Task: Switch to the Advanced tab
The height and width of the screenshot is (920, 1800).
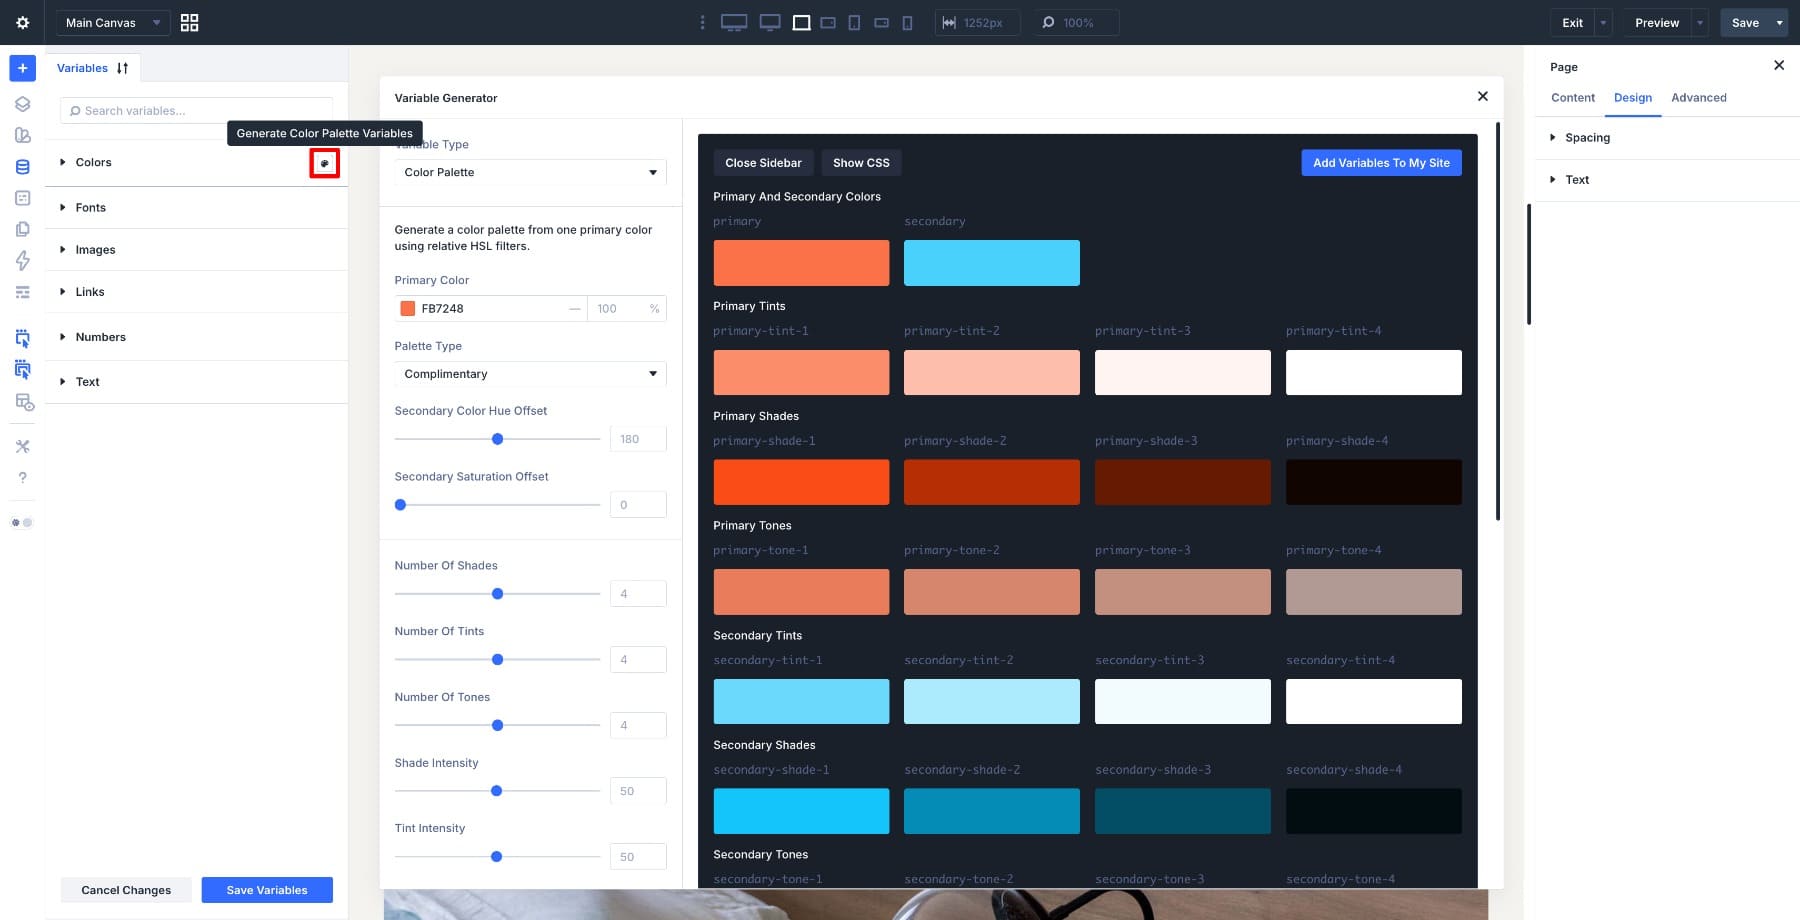Action: [x=1699, y=97]
